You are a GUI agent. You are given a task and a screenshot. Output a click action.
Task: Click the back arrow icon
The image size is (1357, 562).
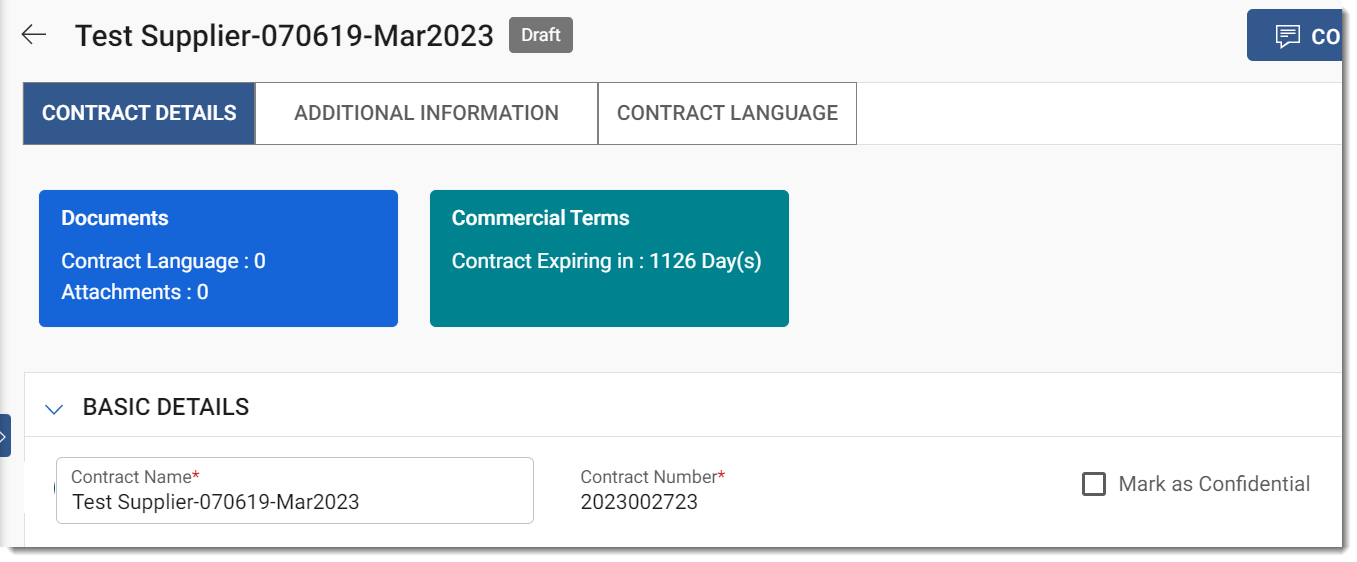(34, 35)
